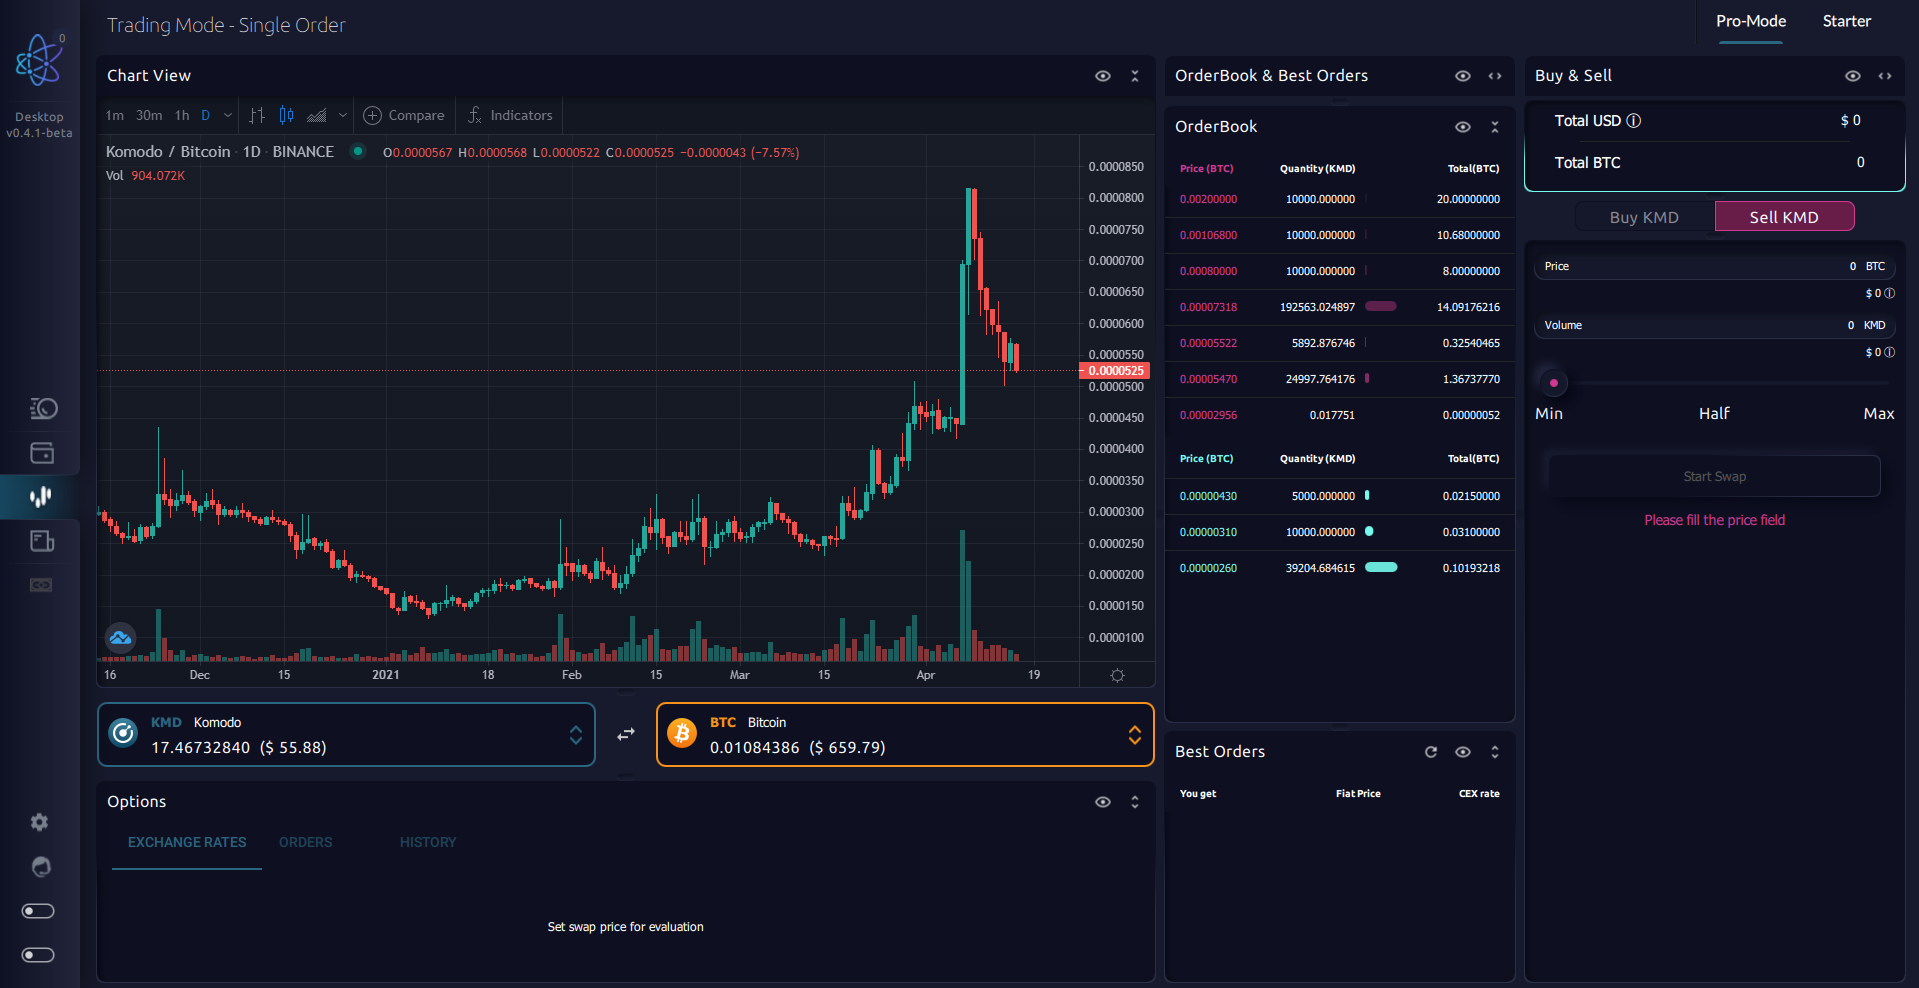Open the AtomicDEX logo at top of sidebar
Screen dimensions: 1919x988
[x=39, y=60]
